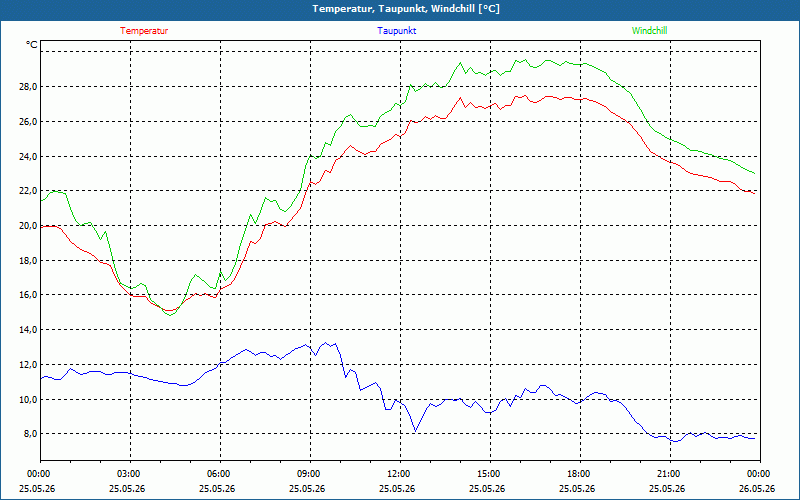Screen dimensions: 800x500
Task: Select the '06:00' time label
Action: (220, 474)
